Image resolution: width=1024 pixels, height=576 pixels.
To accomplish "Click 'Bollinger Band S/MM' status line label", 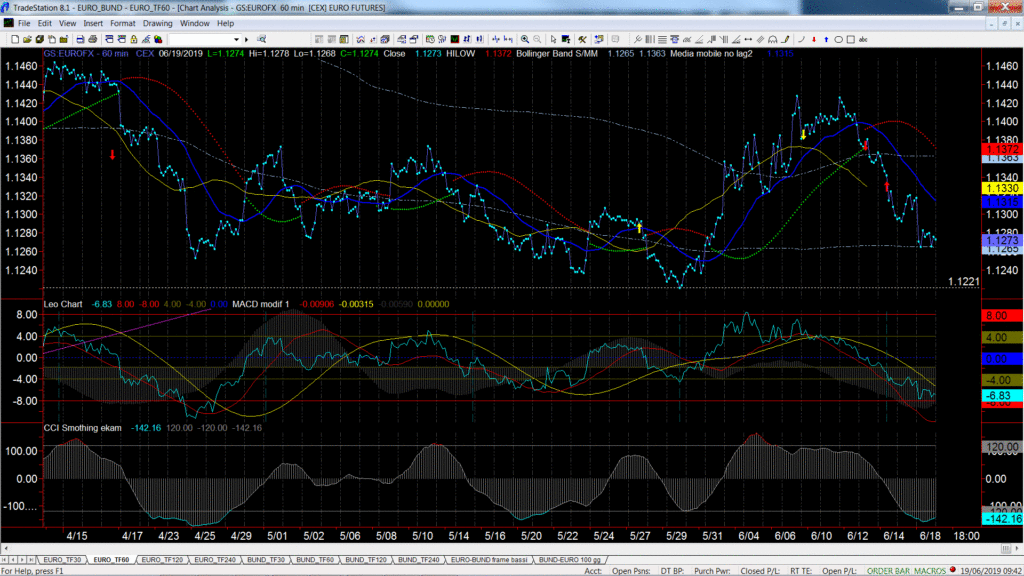I will click(x=556, y=54).
